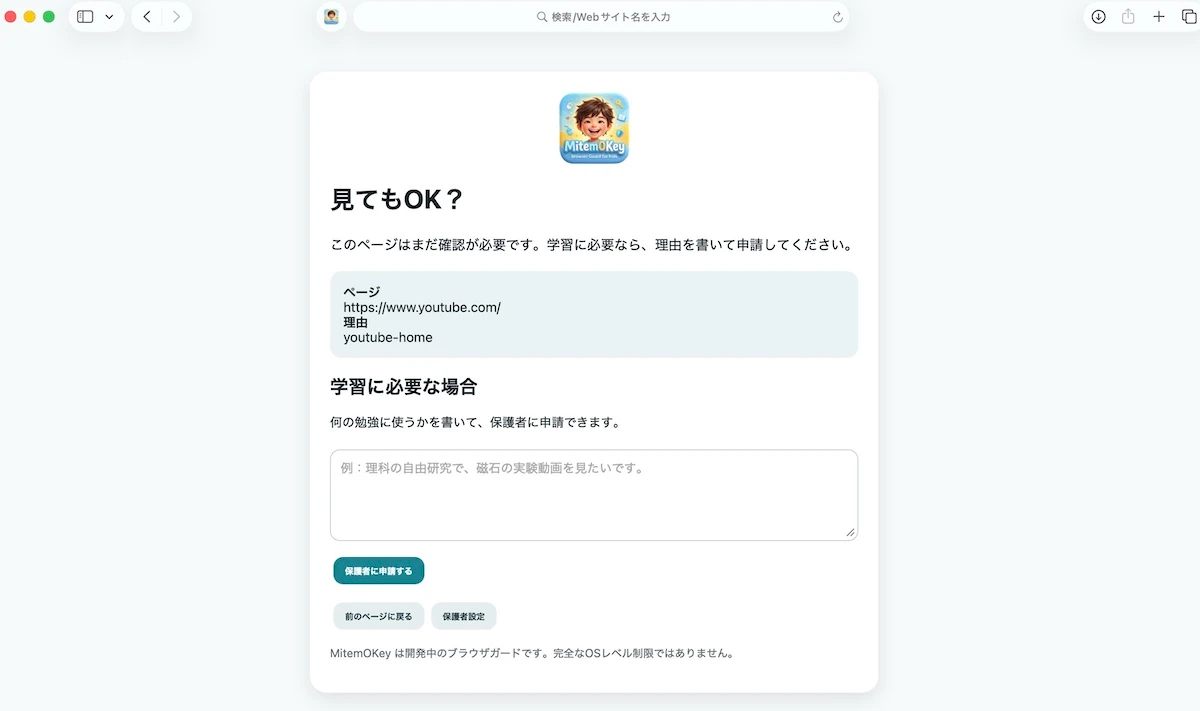Show downloads with the down-arrow circle icon
The image size is (1200, 711).
click(x=1098, y=17)
